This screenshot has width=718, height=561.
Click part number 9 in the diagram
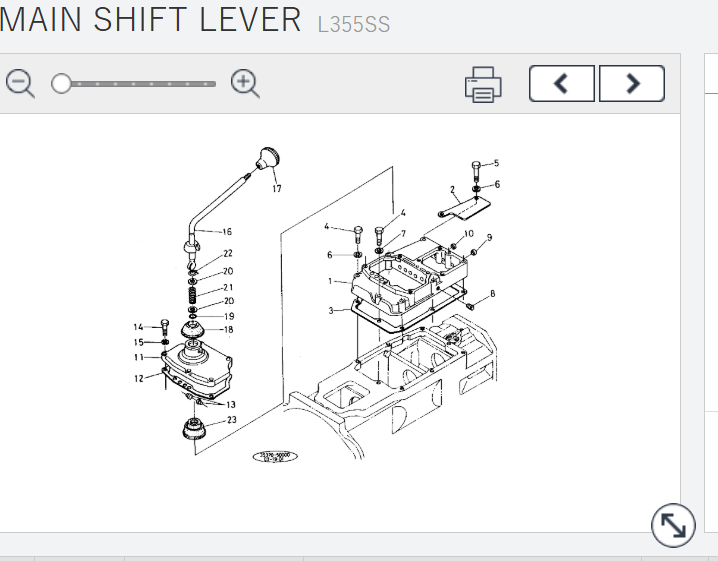click(489, 237)
